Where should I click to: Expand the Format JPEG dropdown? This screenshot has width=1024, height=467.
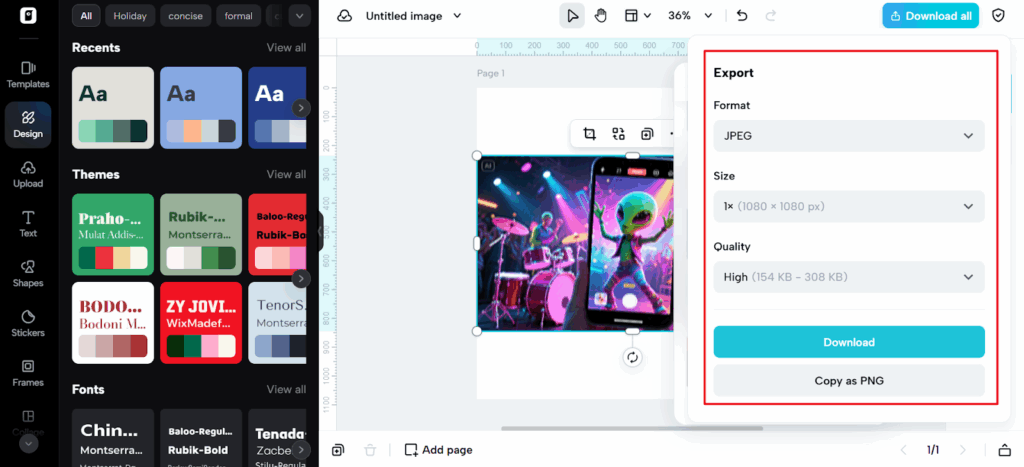click(848, 136)
